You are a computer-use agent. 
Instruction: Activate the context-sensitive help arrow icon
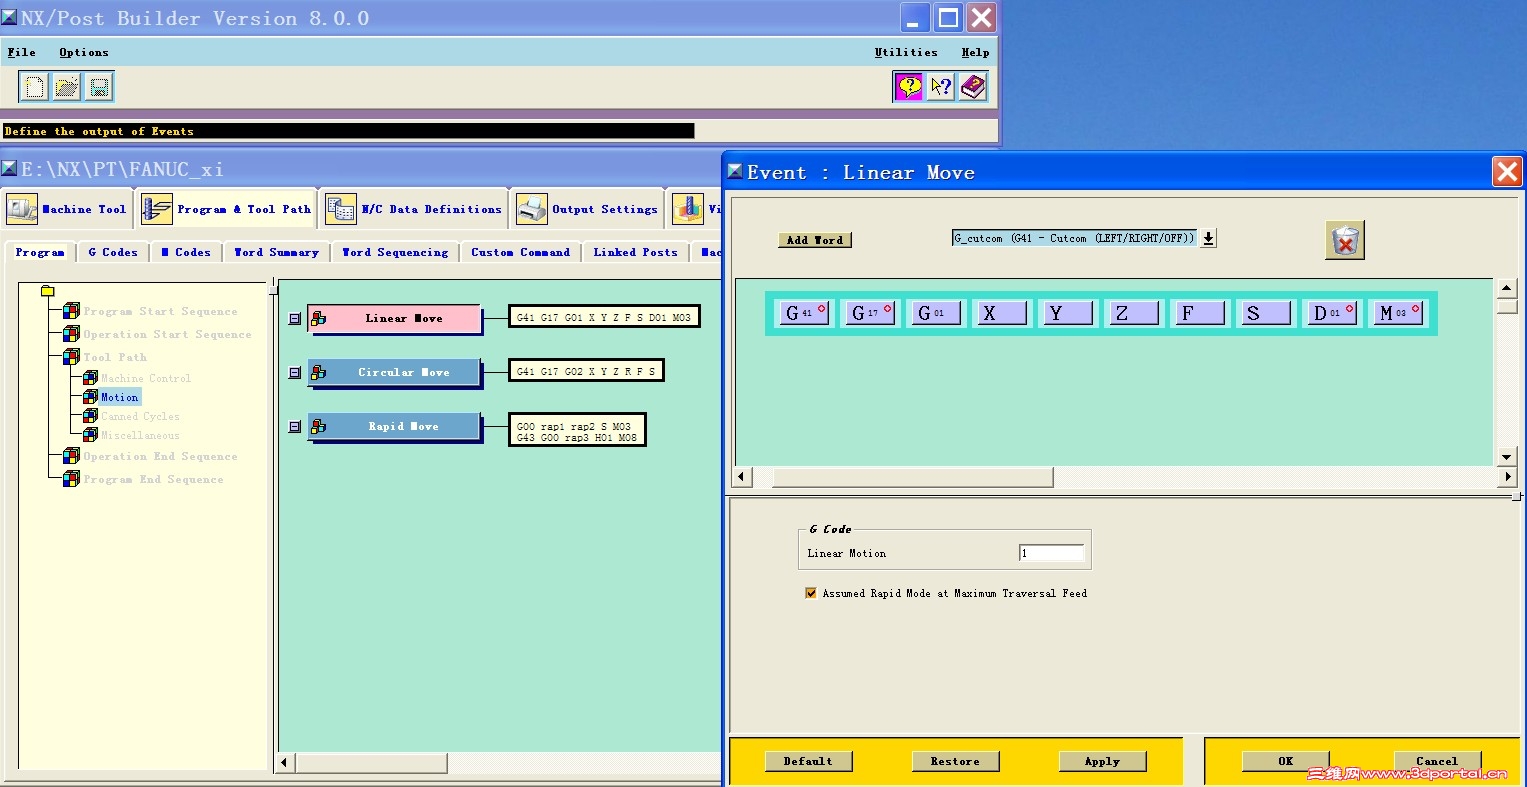[941, 87]
